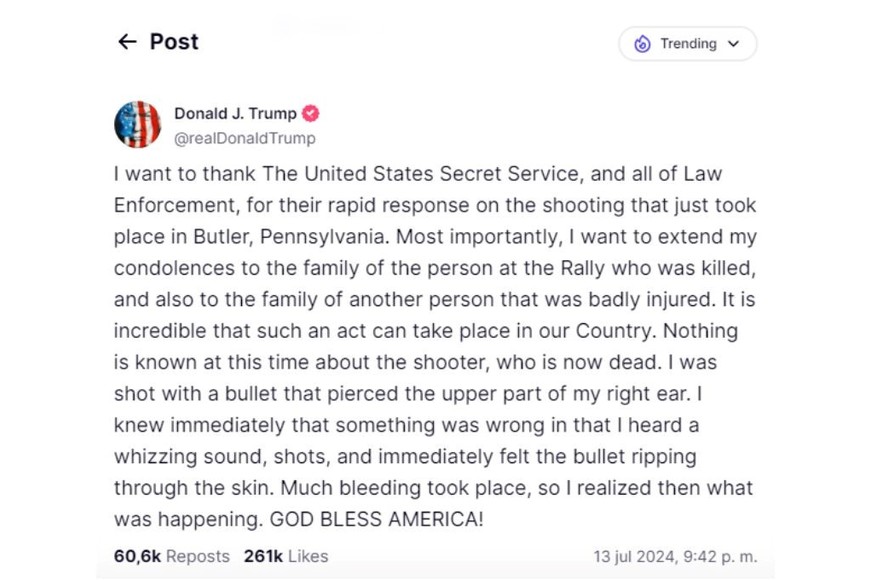Image resolution: width=870 pixels, height=580 pixels.
Task: Click the flame icon in the Trending pill
Action: 642,44
